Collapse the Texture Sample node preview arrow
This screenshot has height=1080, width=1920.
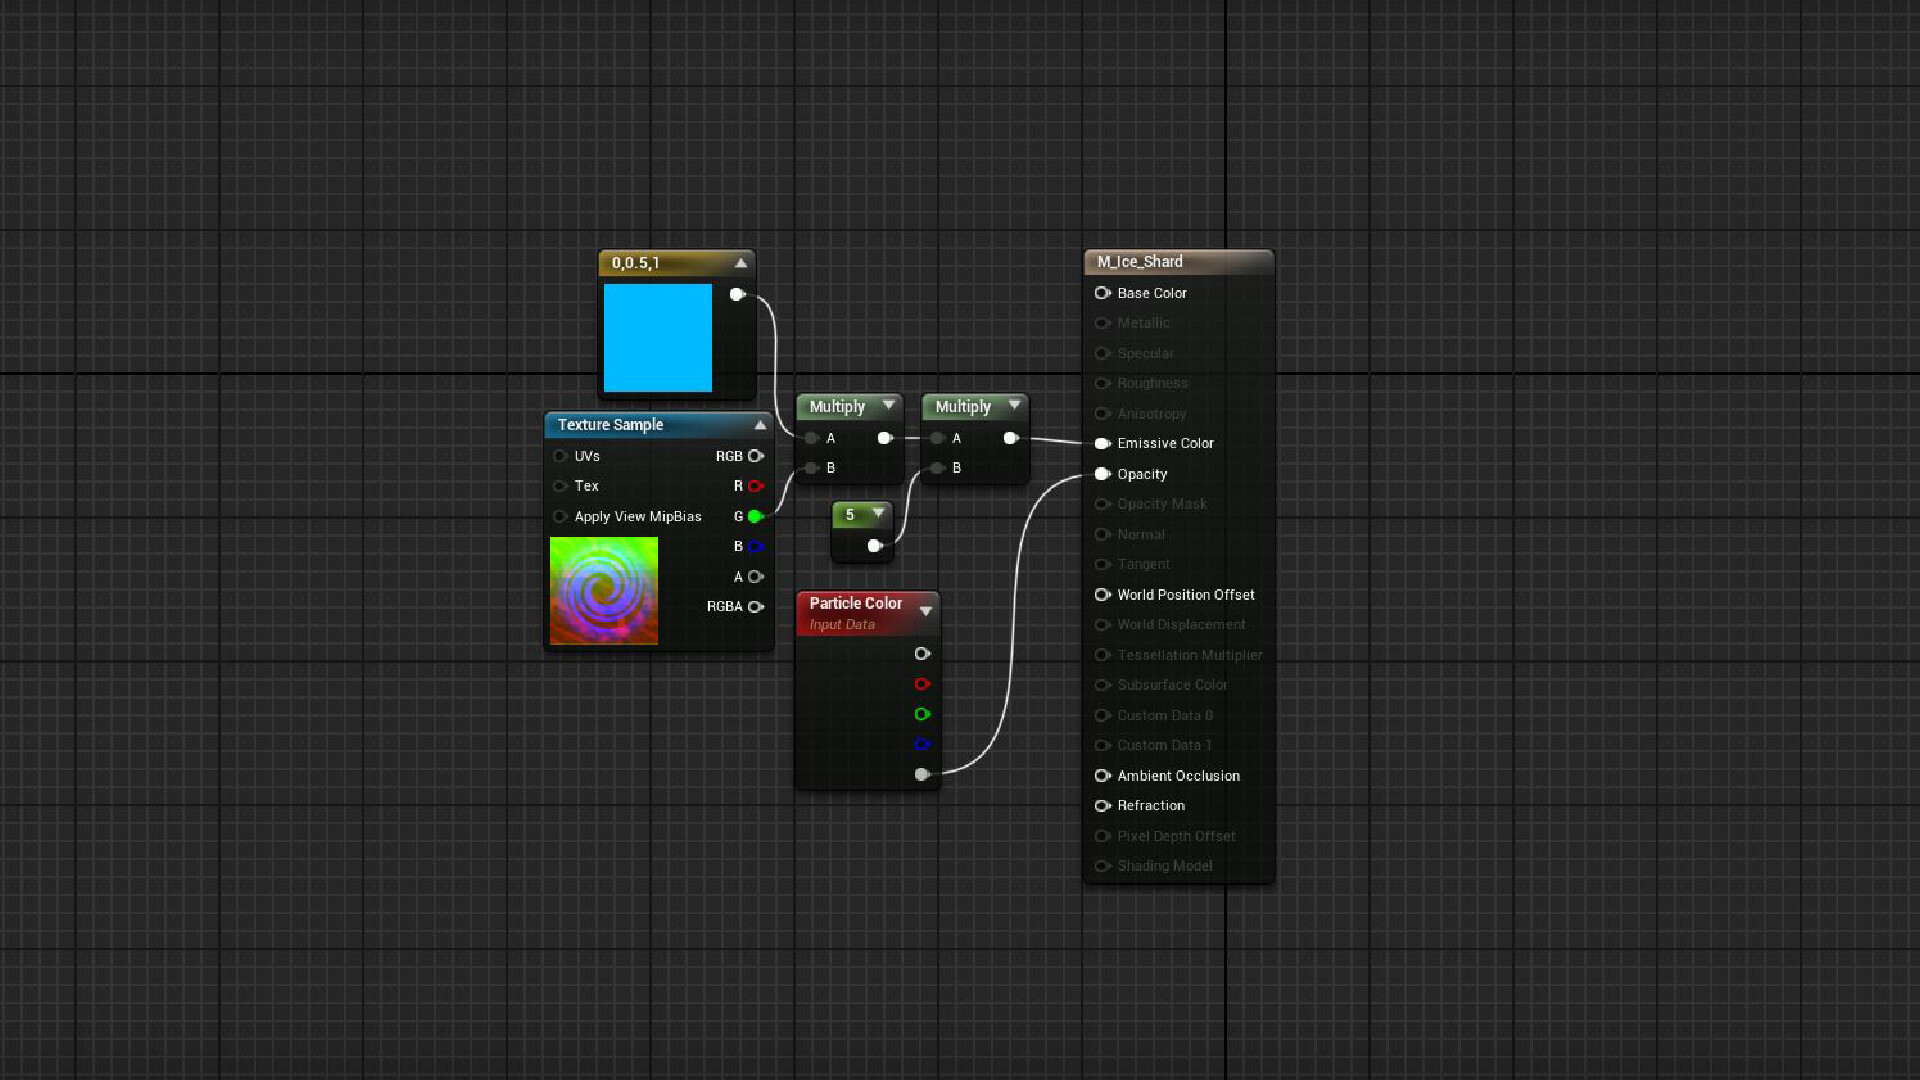pos(760,425)
